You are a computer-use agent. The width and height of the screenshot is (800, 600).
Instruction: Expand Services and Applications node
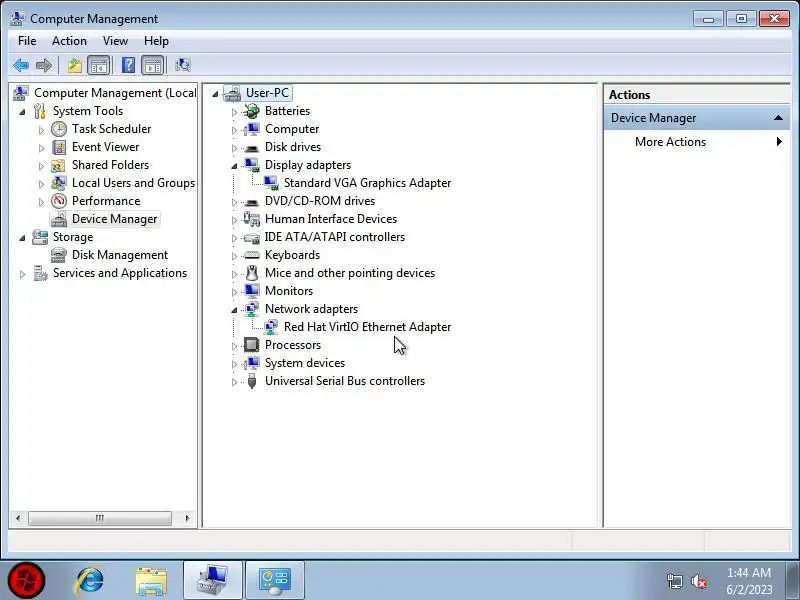pos(22,274)
